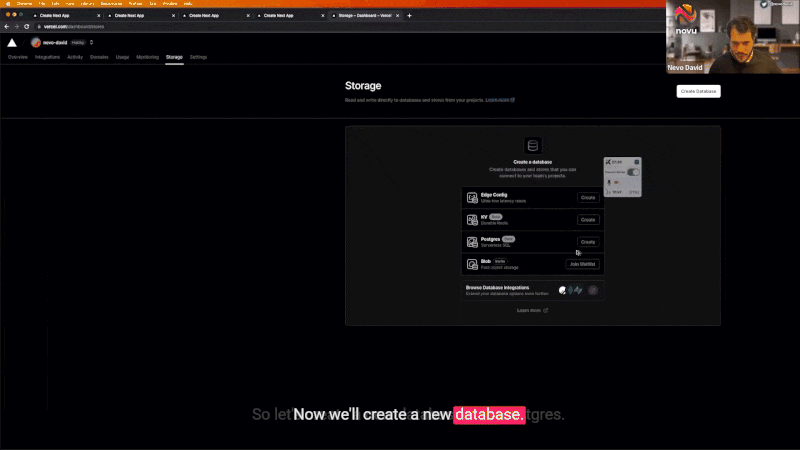Open the Apple menu in the menu bar
This screenshot has height=450, width=800.
coord(8,4)
